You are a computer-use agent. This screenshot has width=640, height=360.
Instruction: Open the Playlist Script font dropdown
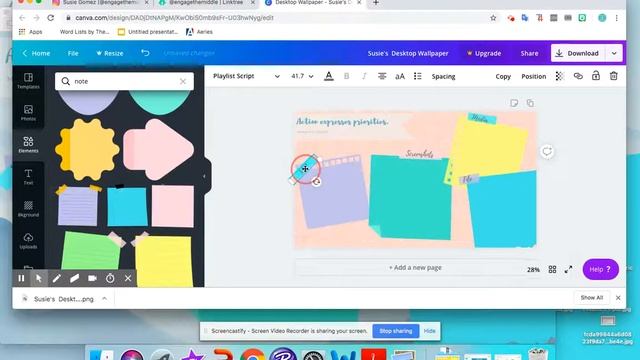coord(246,76)
